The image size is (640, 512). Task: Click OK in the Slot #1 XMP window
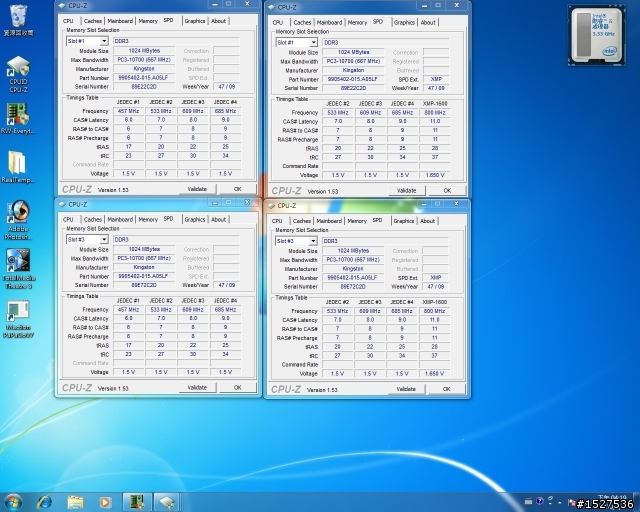tap(447, 191)
